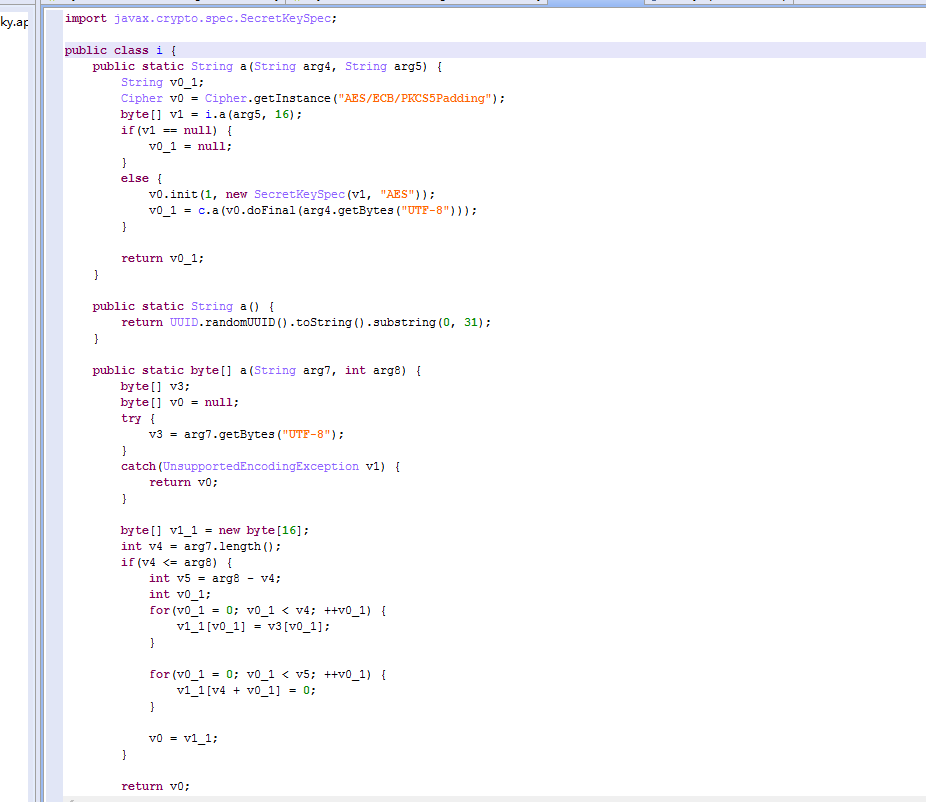Click 'byte[] v3;' declaration
The image size is (926, 802).
pos(155,386)
